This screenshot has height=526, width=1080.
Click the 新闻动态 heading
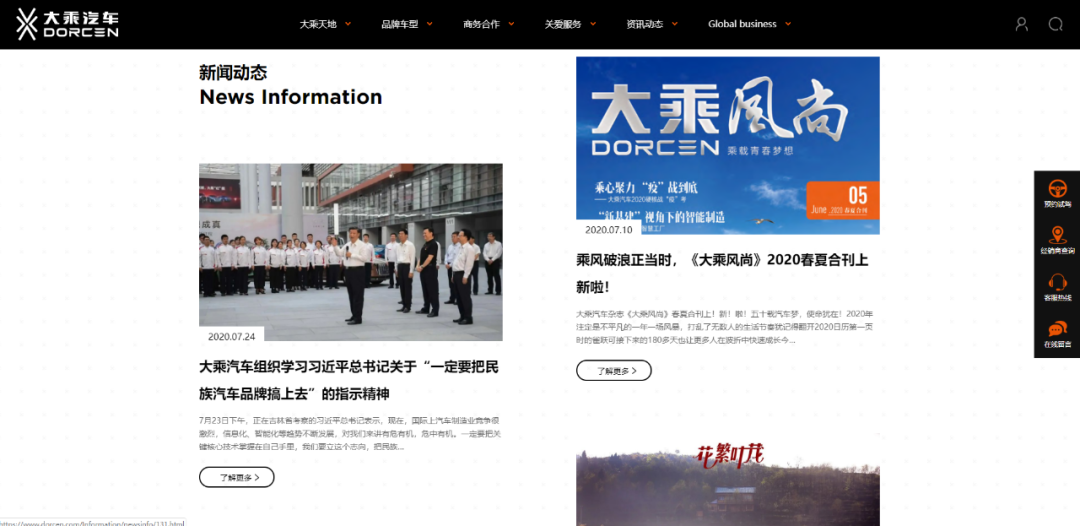tap(233, 72)
